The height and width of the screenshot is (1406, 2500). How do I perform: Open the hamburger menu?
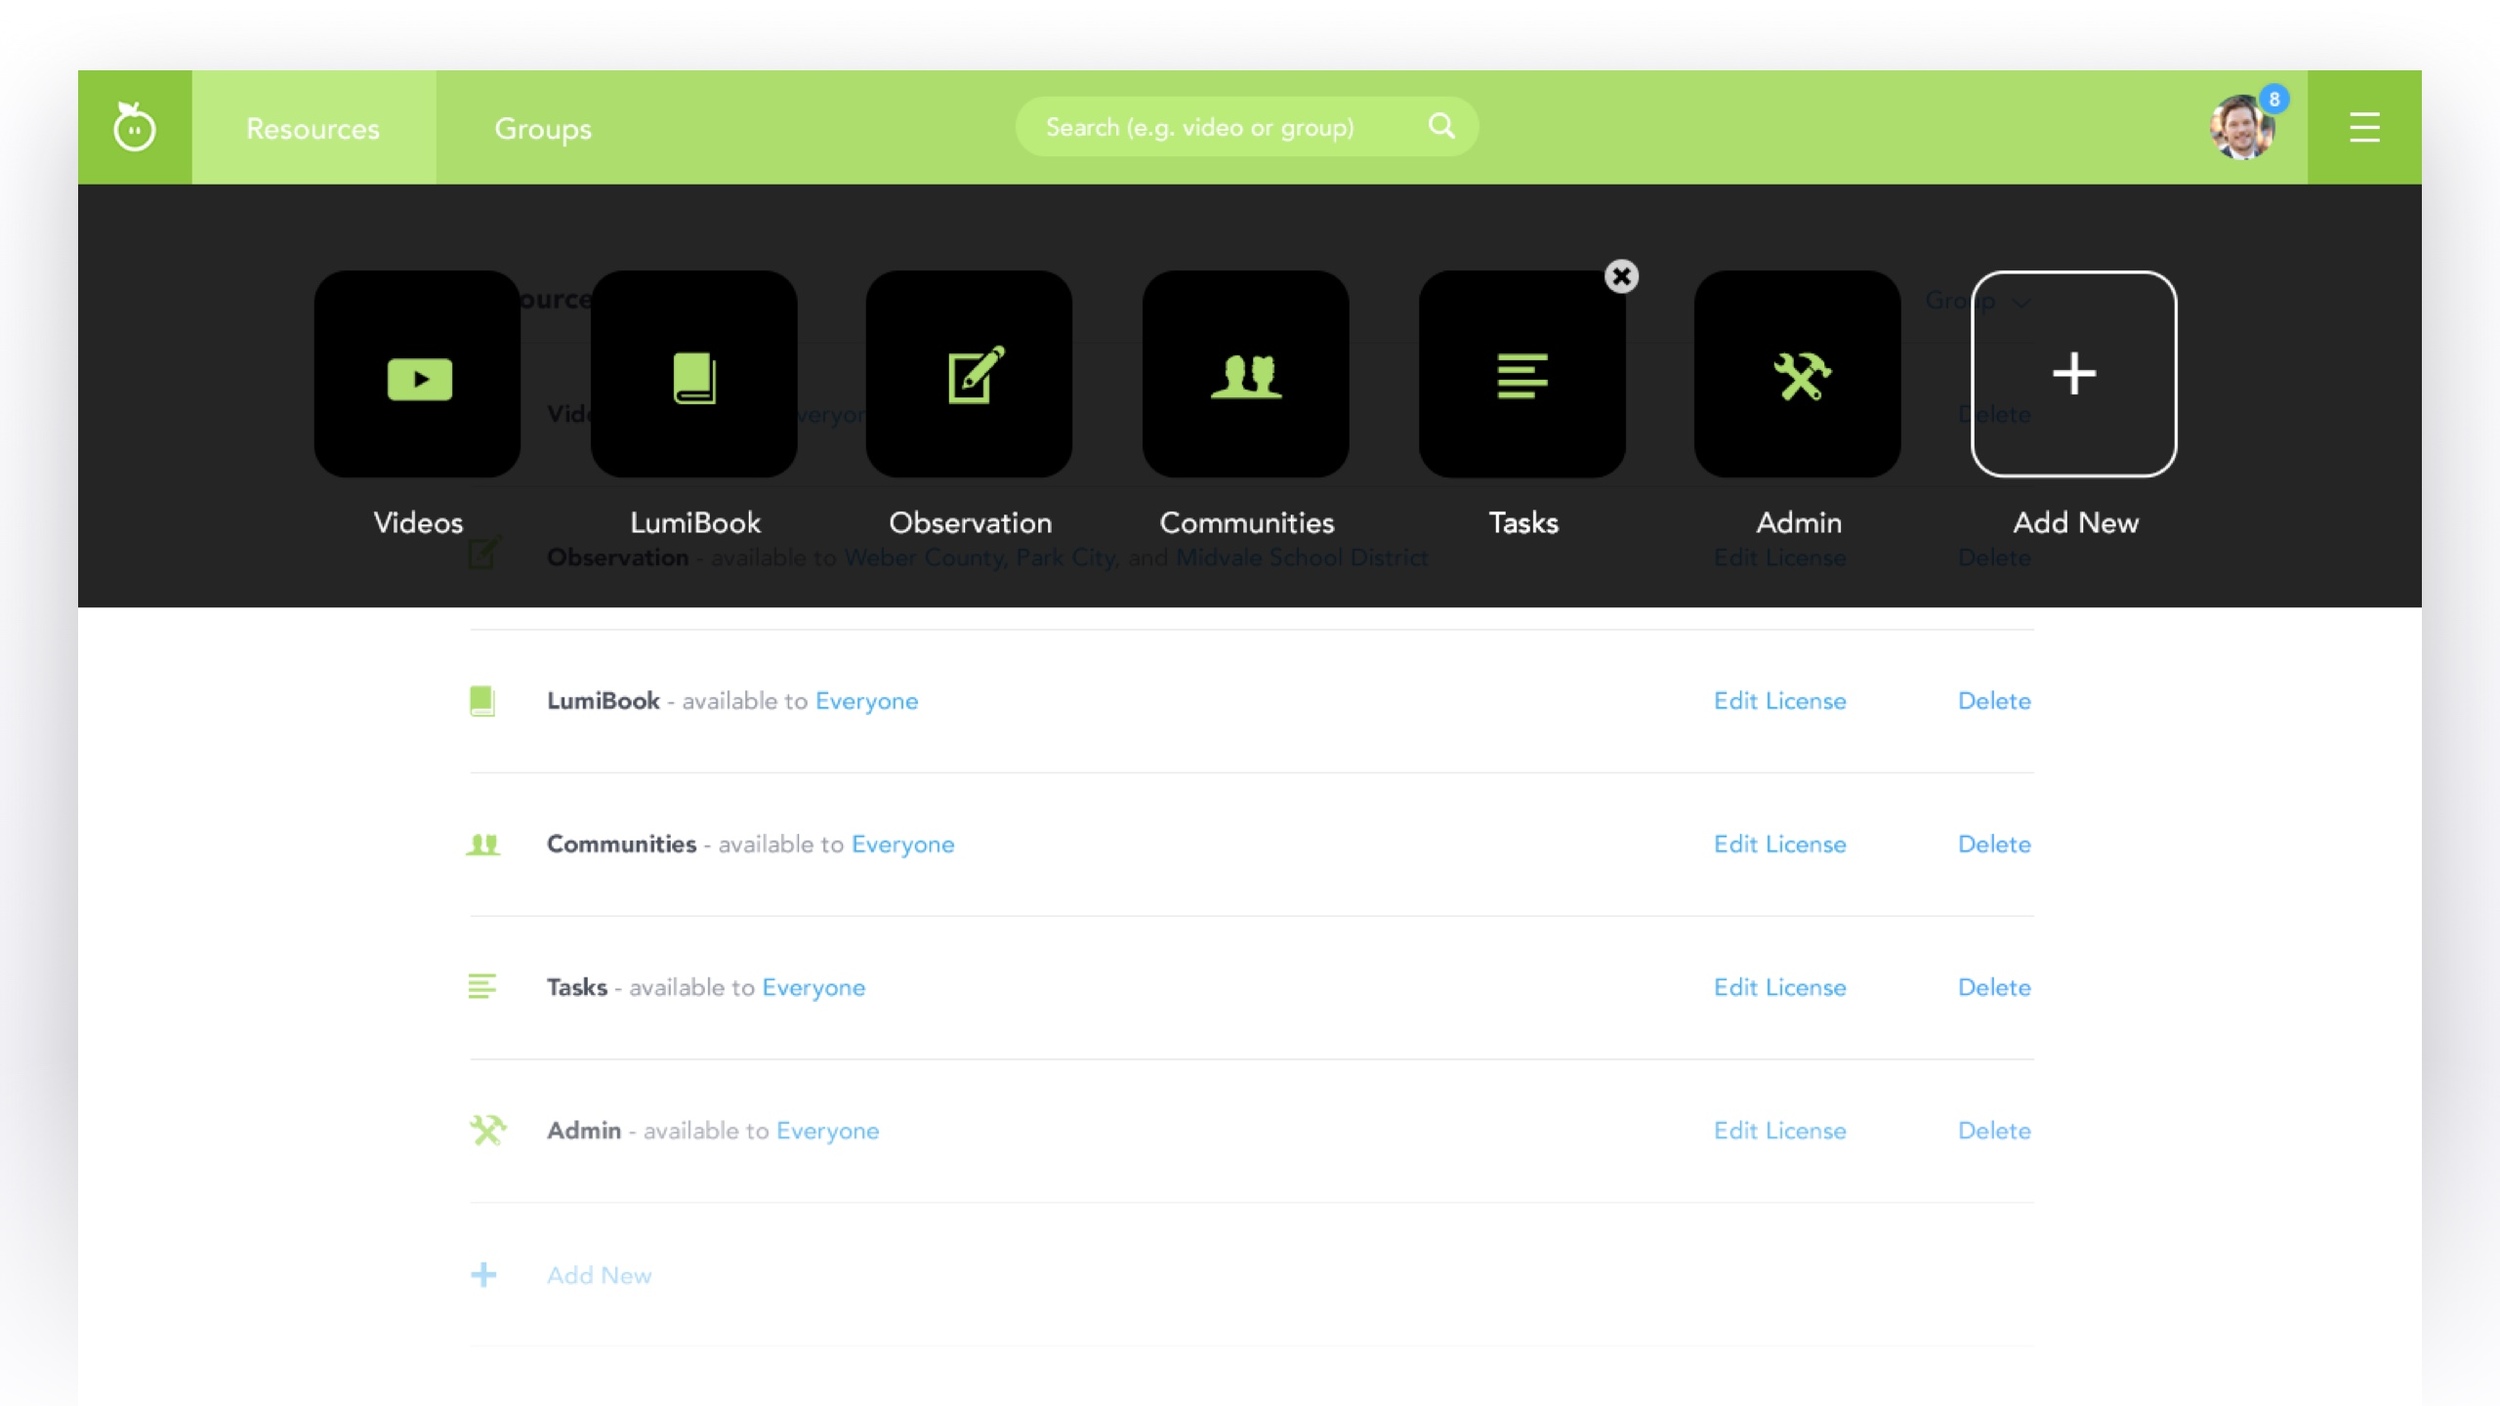(x=2364, y=128)
